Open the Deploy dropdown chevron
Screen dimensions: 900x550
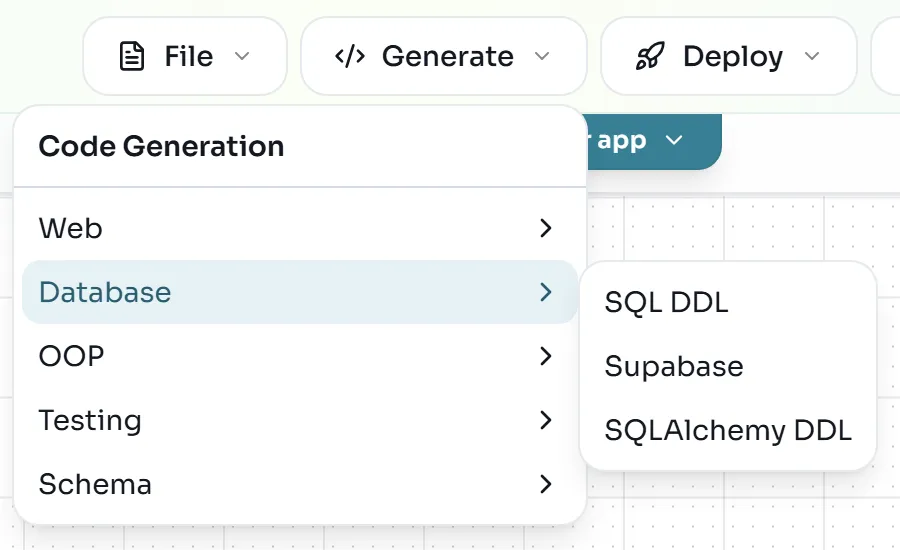(x=812, y=56)
